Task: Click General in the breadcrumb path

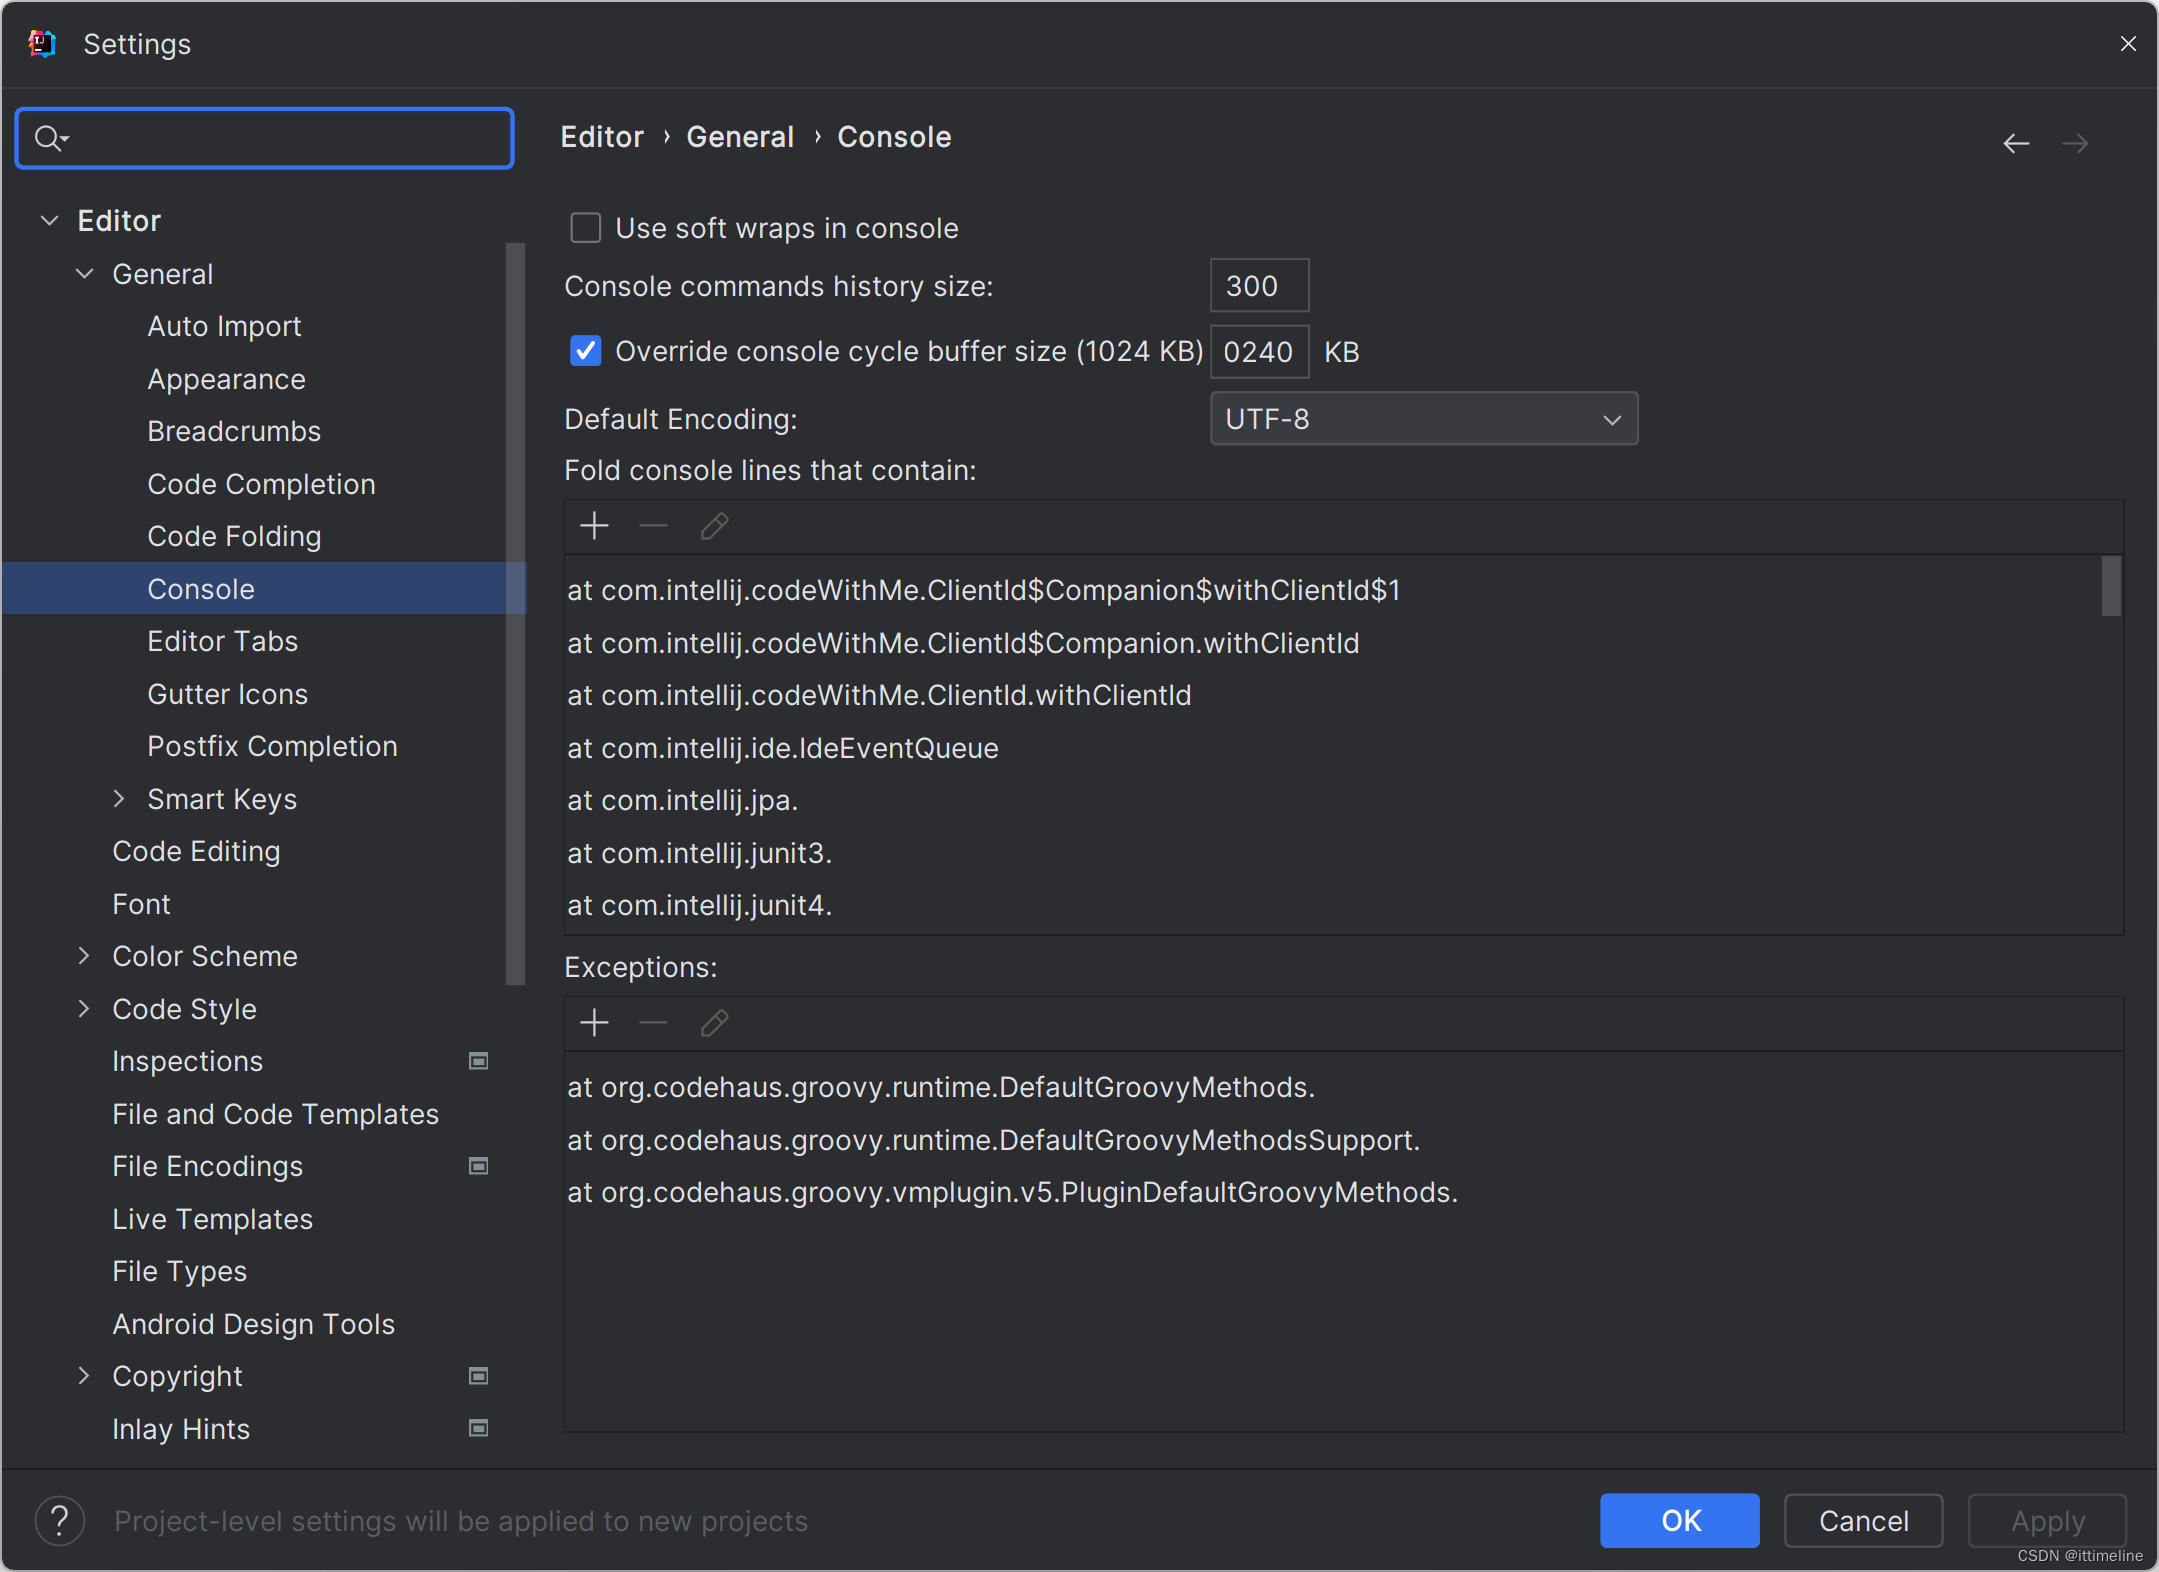Action: [740, 137]
